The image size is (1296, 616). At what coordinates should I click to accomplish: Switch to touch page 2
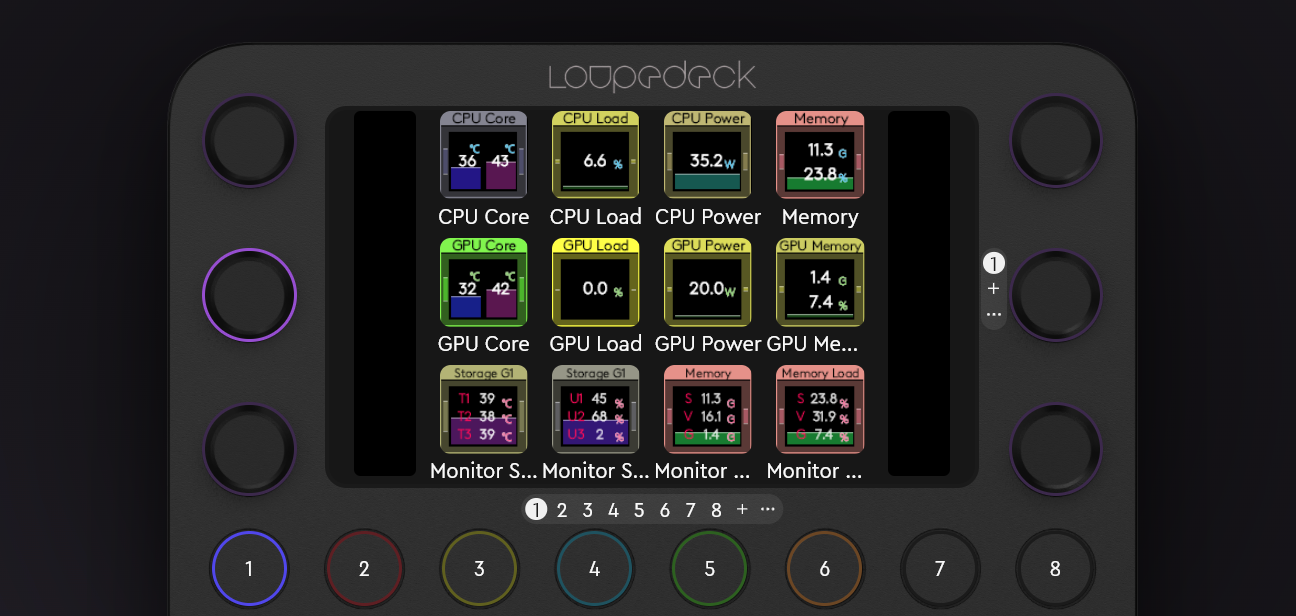click(562, 510)
